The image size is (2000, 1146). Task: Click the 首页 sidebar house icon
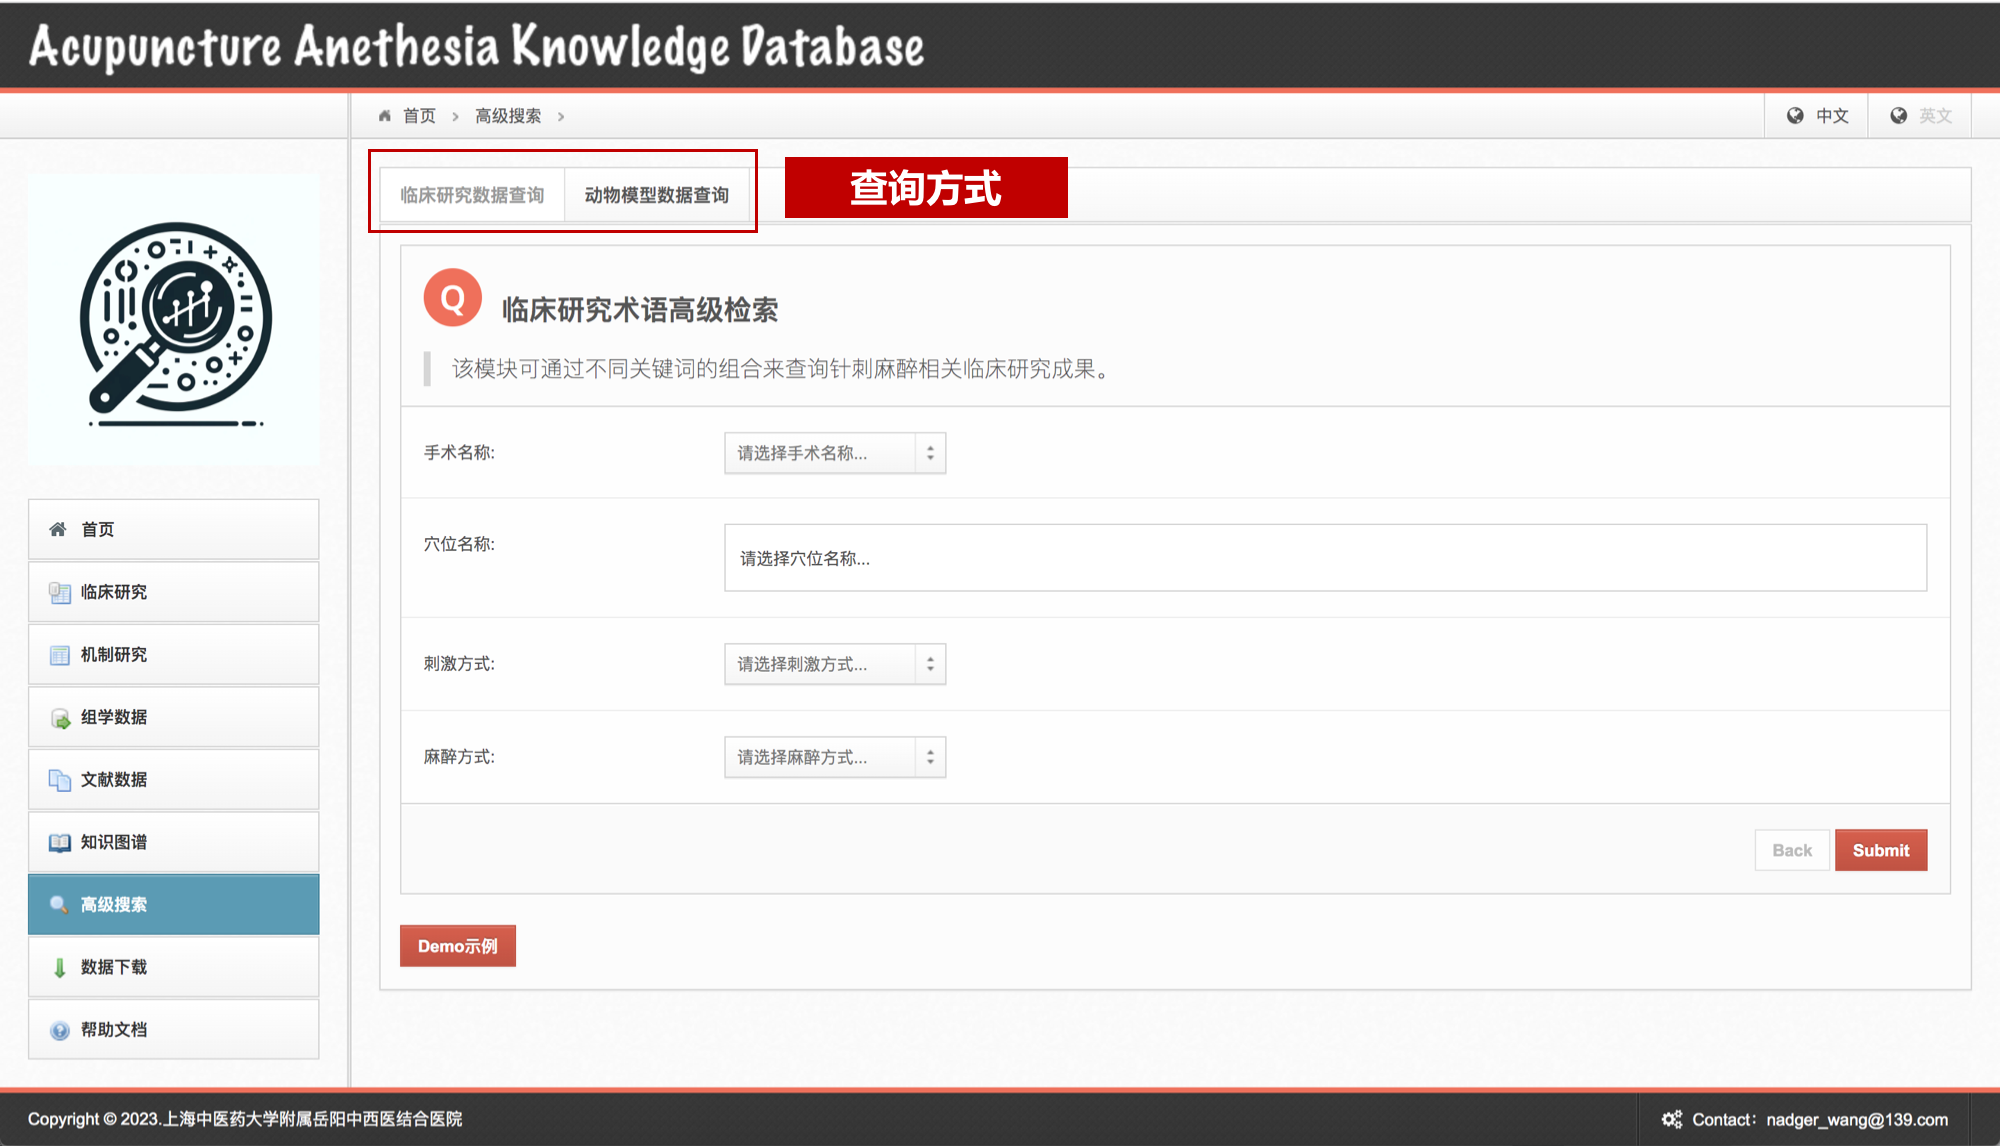58,529
